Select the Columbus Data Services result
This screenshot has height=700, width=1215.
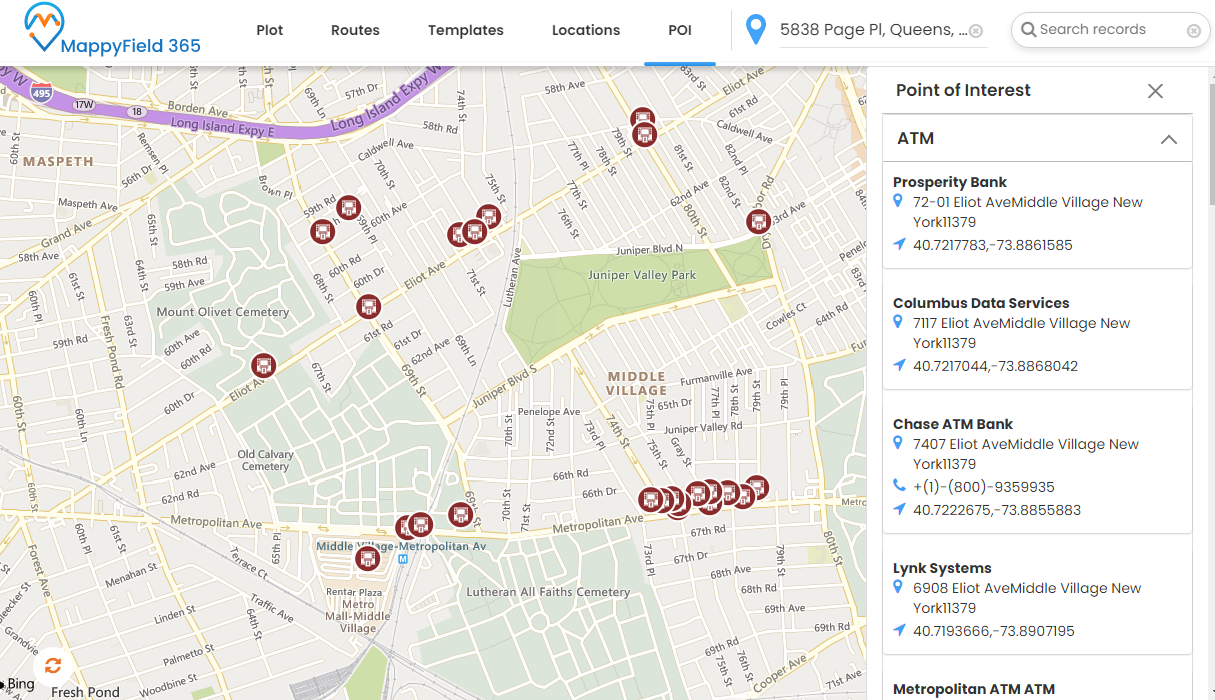(981, 303)
